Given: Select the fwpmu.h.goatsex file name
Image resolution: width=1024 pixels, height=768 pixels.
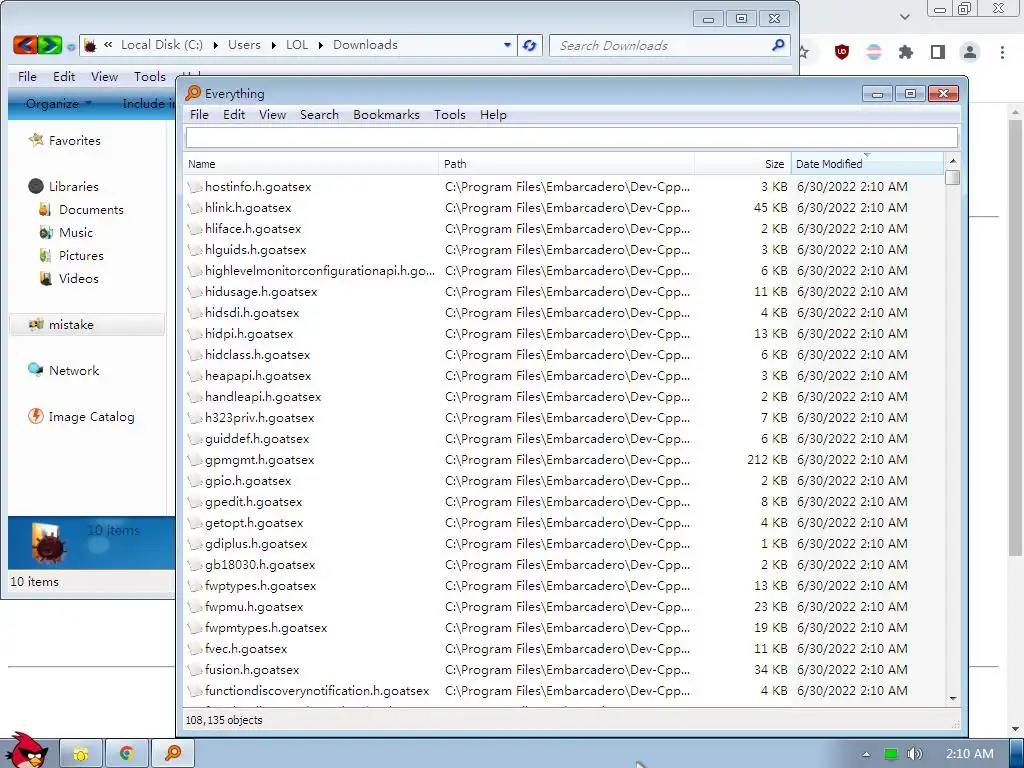Looking at the screenshot, I should [254, 607].
